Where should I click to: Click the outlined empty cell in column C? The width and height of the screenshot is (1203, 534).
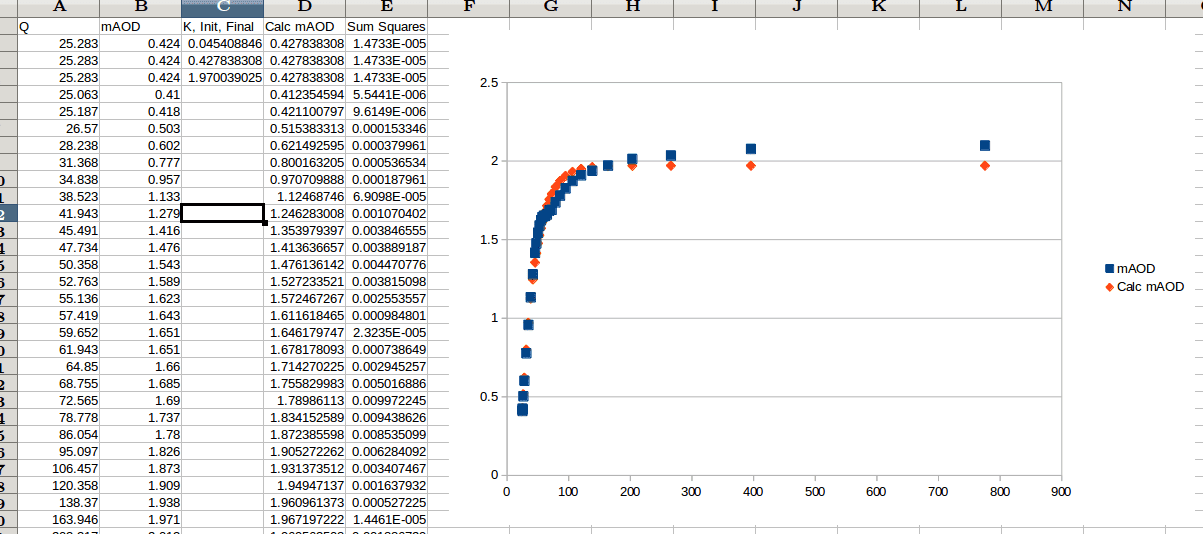[x=222, y=213]
